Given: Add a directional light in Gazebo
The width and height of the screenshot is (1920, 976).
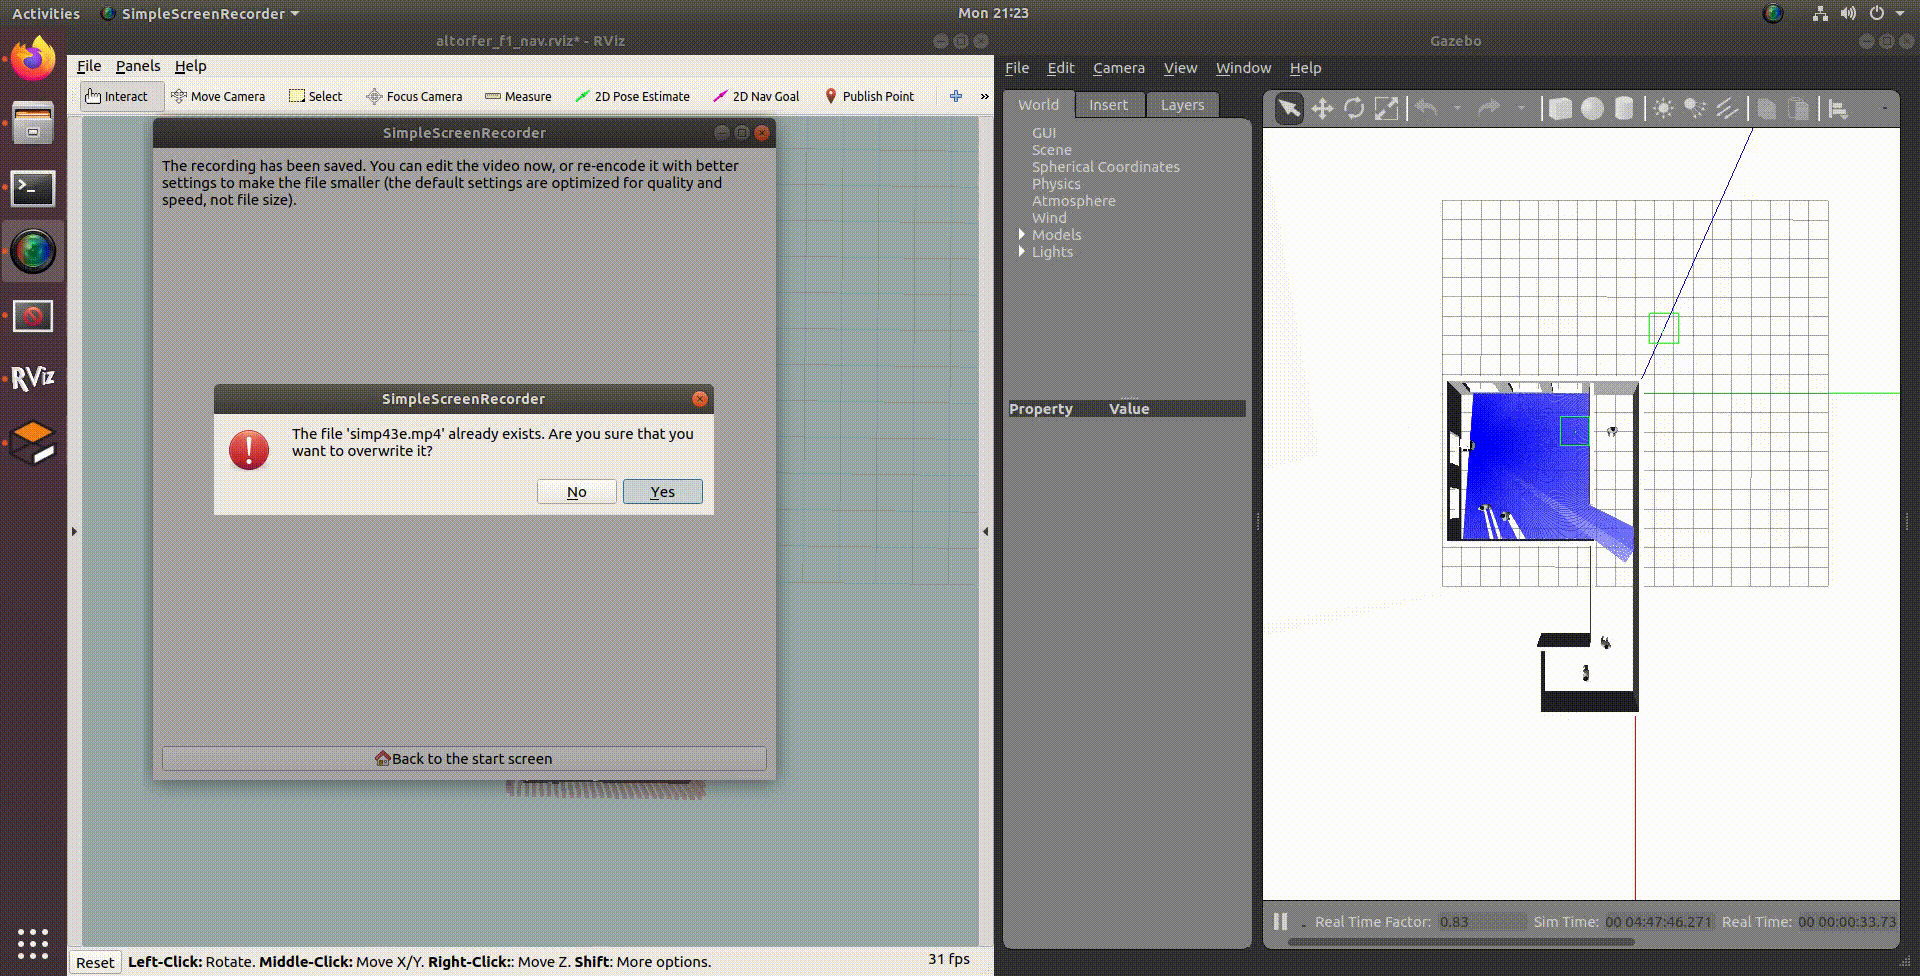Looking at the screenshot, I should (x=1727, y=109).
